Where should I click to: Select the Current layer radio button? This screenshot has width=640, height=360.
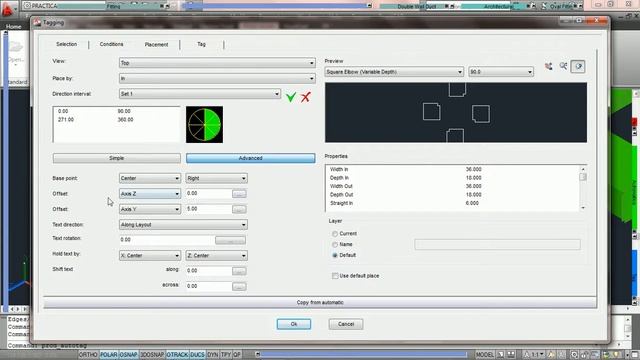click(335, 234)
